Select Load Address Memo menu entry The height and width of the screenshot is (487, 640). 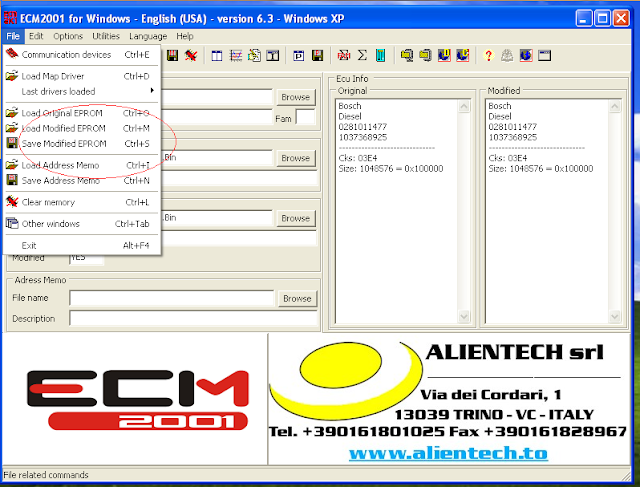(82, 165)
